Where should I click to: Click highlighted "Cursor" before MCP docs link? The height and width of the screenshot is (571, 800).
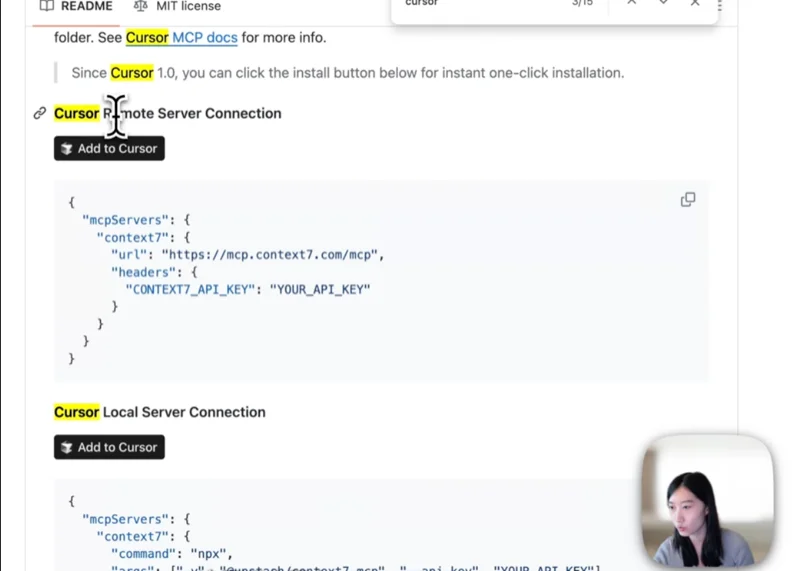(147, 38)
